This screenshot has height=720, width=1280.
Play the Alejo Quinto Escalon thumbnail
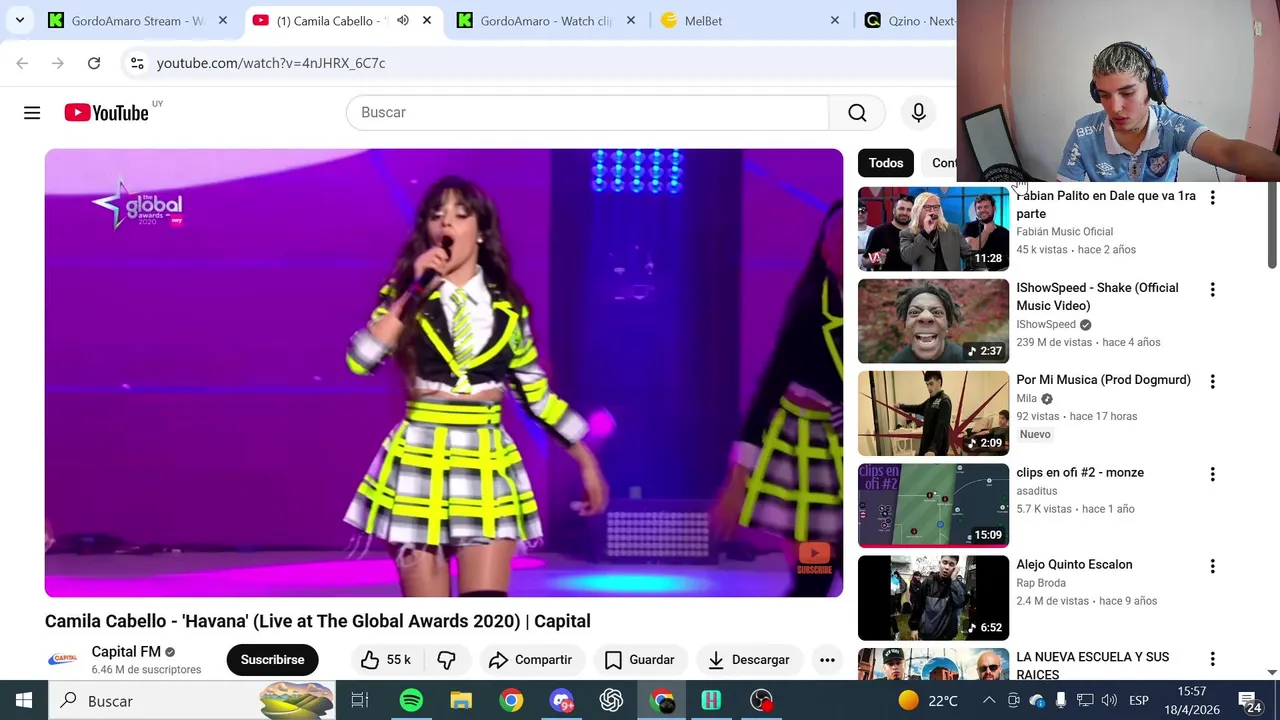(x=933, y=598)
